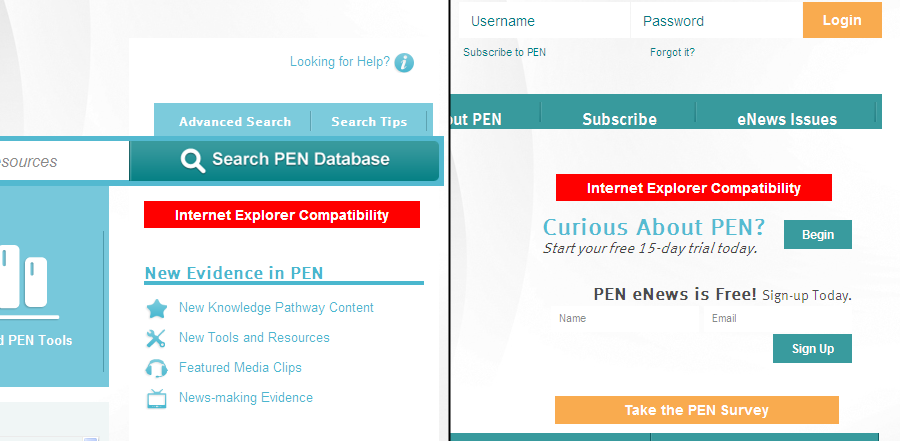Follow the Subscribe to PEN link
This screenshot has height=441, width=900.
[x=505, y=52]
